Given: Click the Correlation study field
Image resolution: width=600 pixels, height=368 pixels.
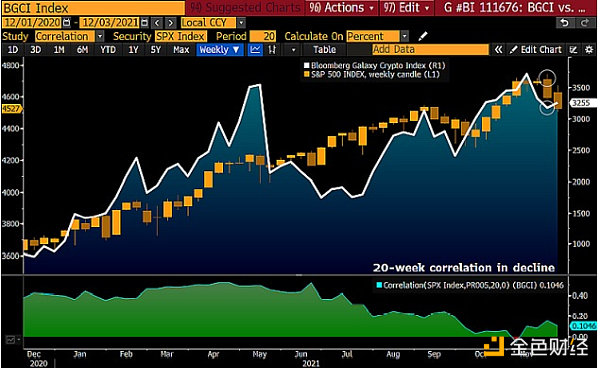Looking at the screenshot, I should (65, 36).
